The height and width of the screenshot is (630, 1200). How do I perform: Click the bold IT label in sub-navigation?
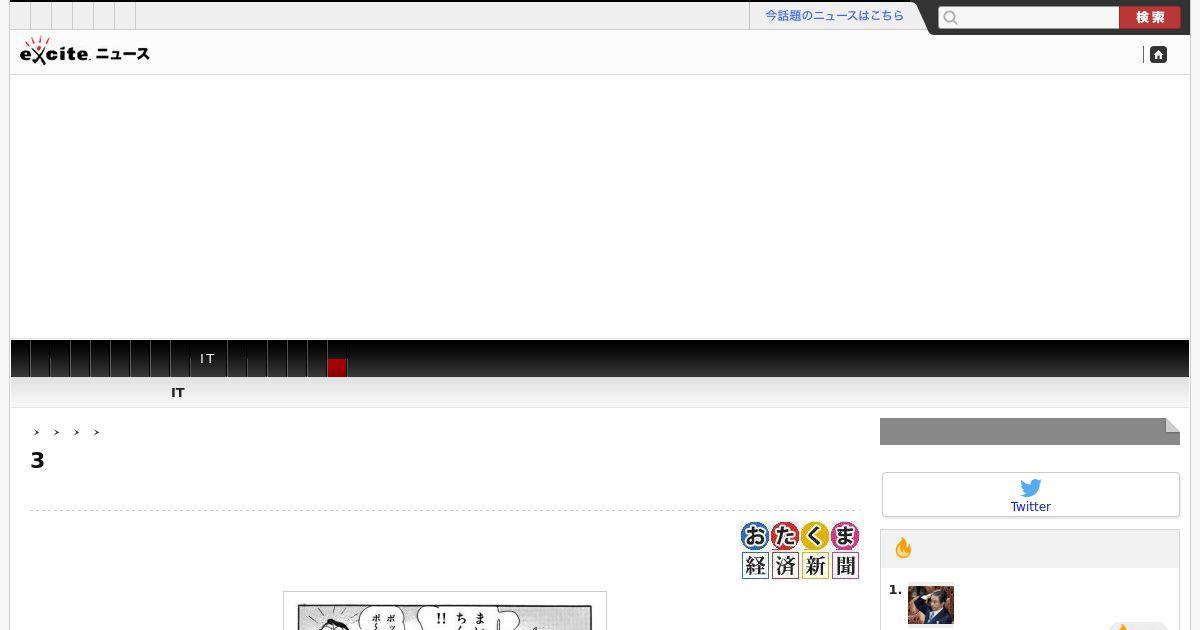point(178,393)
